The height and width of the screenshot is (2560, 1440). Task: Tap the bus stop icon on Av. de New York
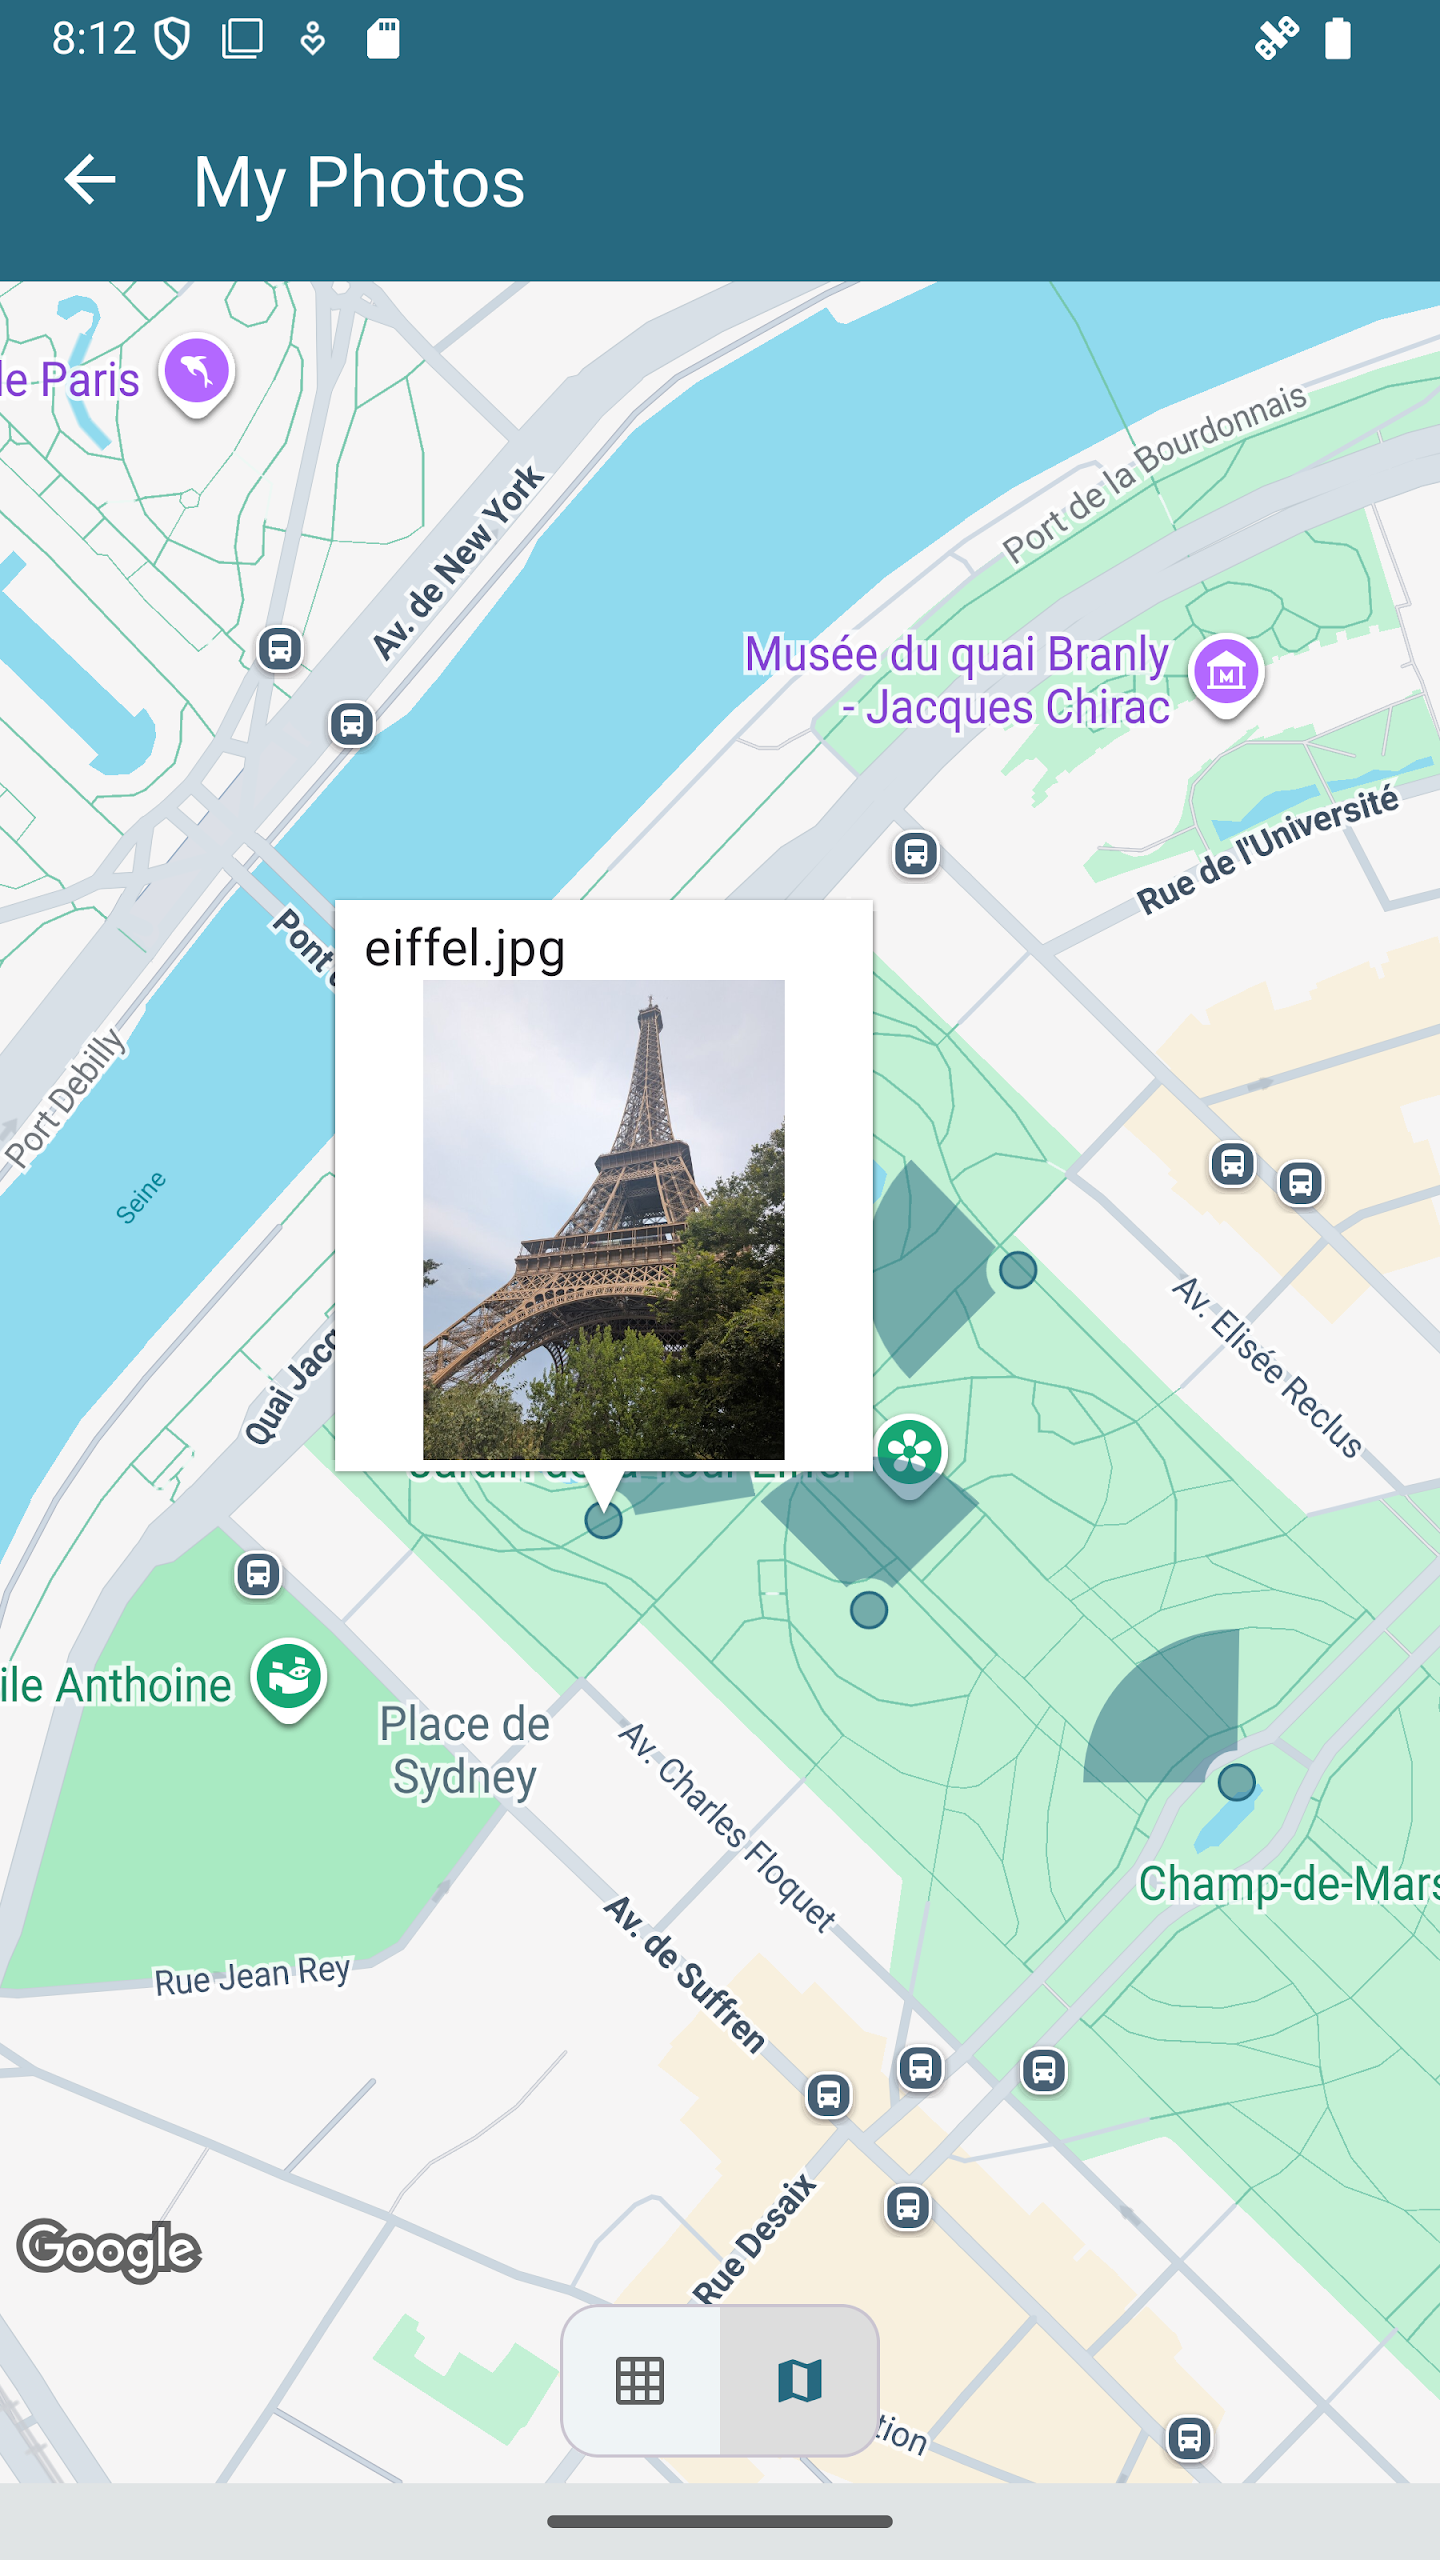coord(352,723)
